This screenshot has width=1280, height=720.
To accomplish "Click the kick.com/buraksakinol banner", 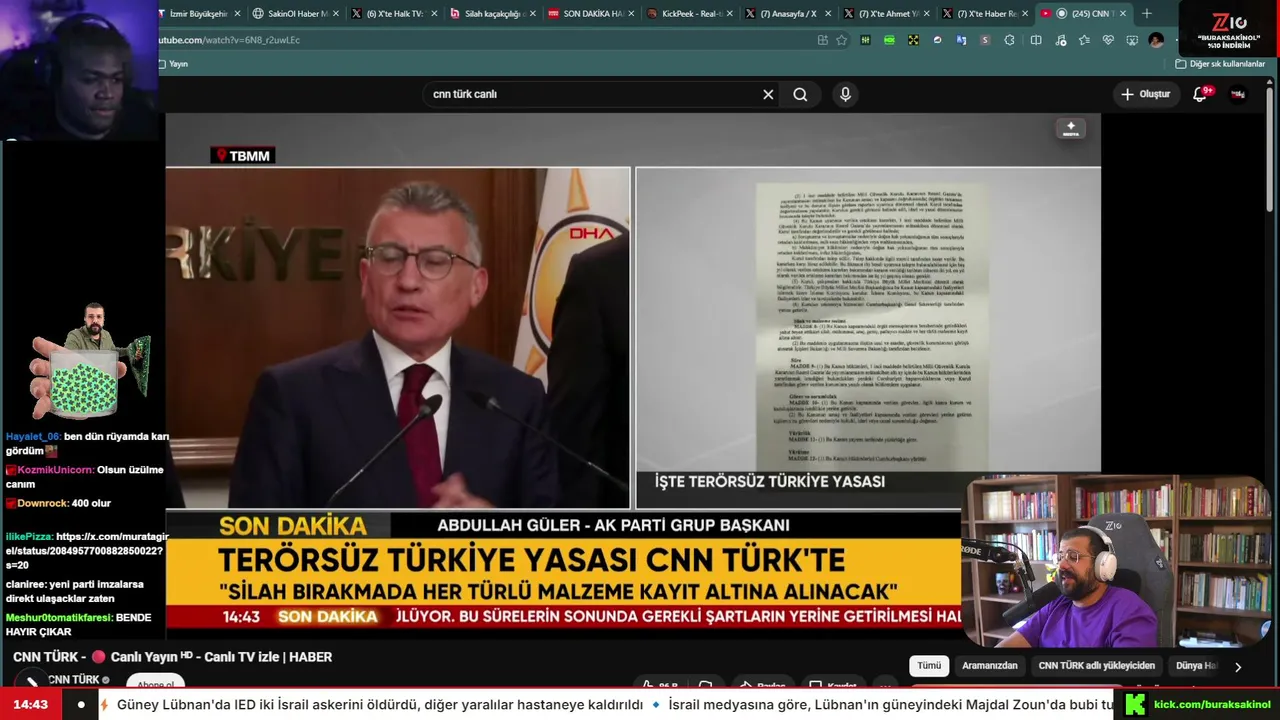I will [x=1198, y=705].
